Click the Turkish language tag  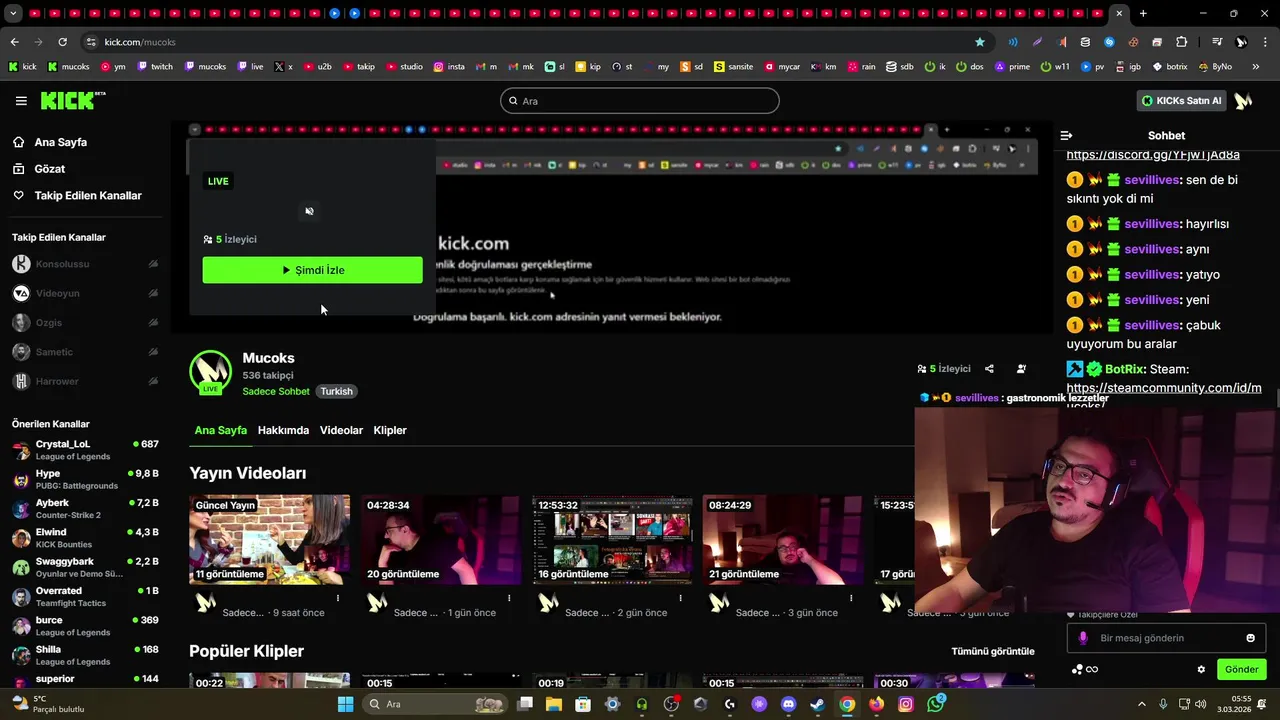[336, 391]
